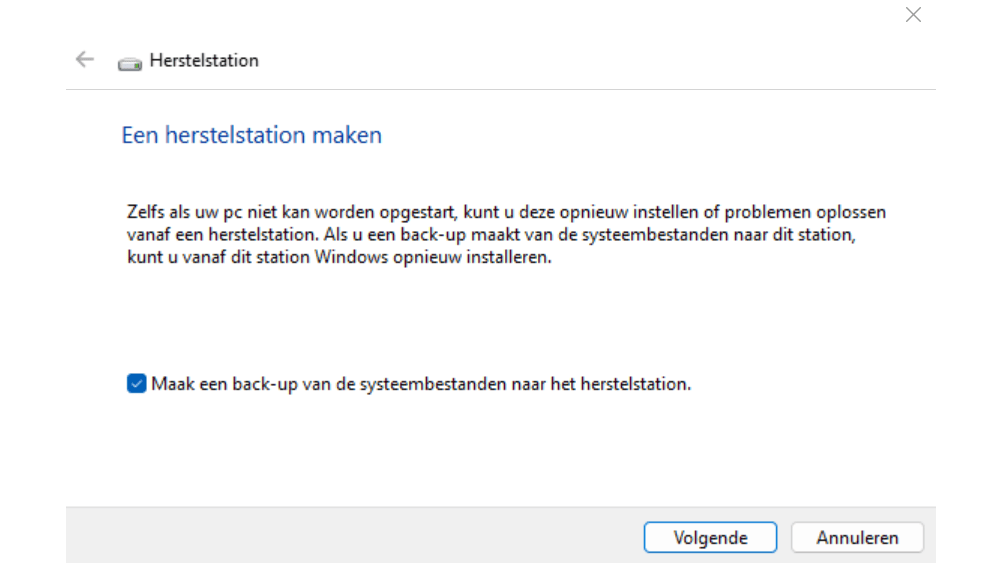The width and height of the screenshot is (1001, 563).
Task: Click the 'Een herstelstation maken' heading
Action: pos(251,135)
